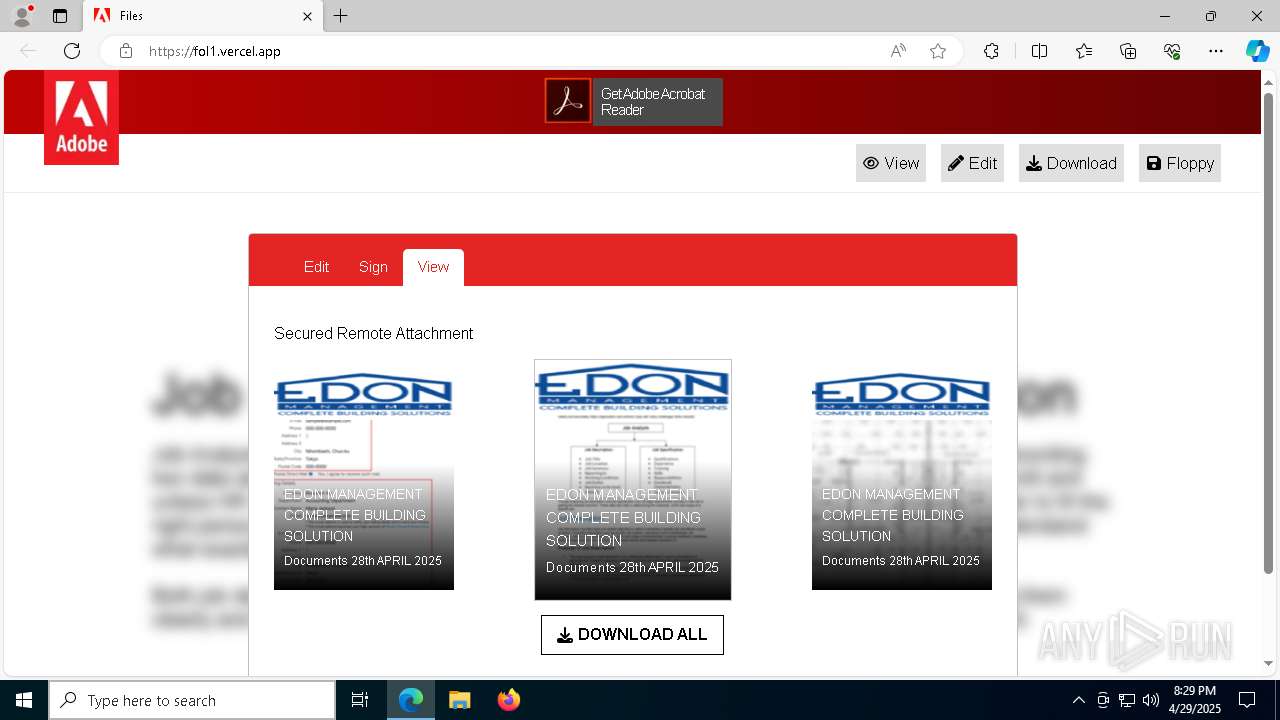Add this page to favorites with the star icon

click(x=938, y=51)
